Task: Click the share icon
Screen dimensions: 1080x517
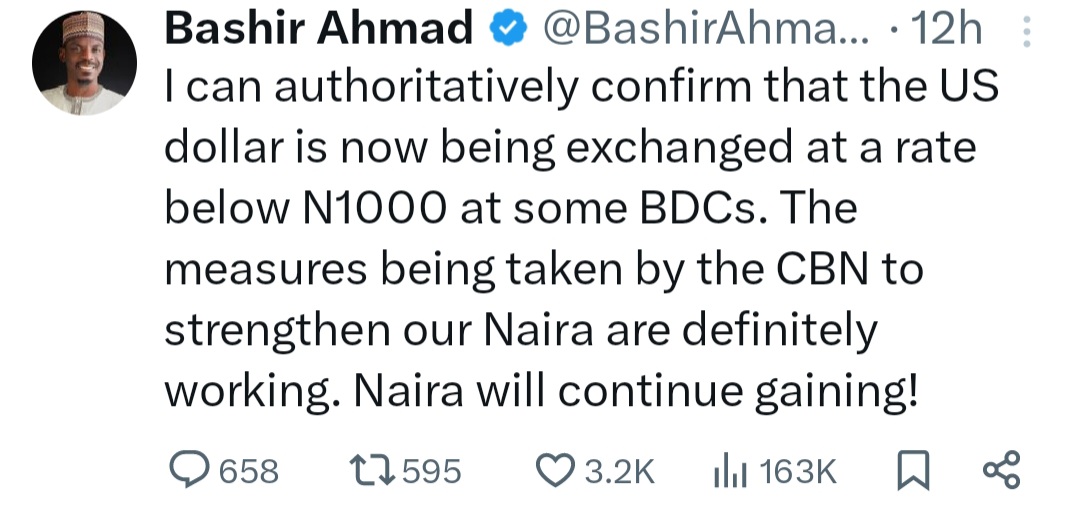Action: tap(1001, 470)
